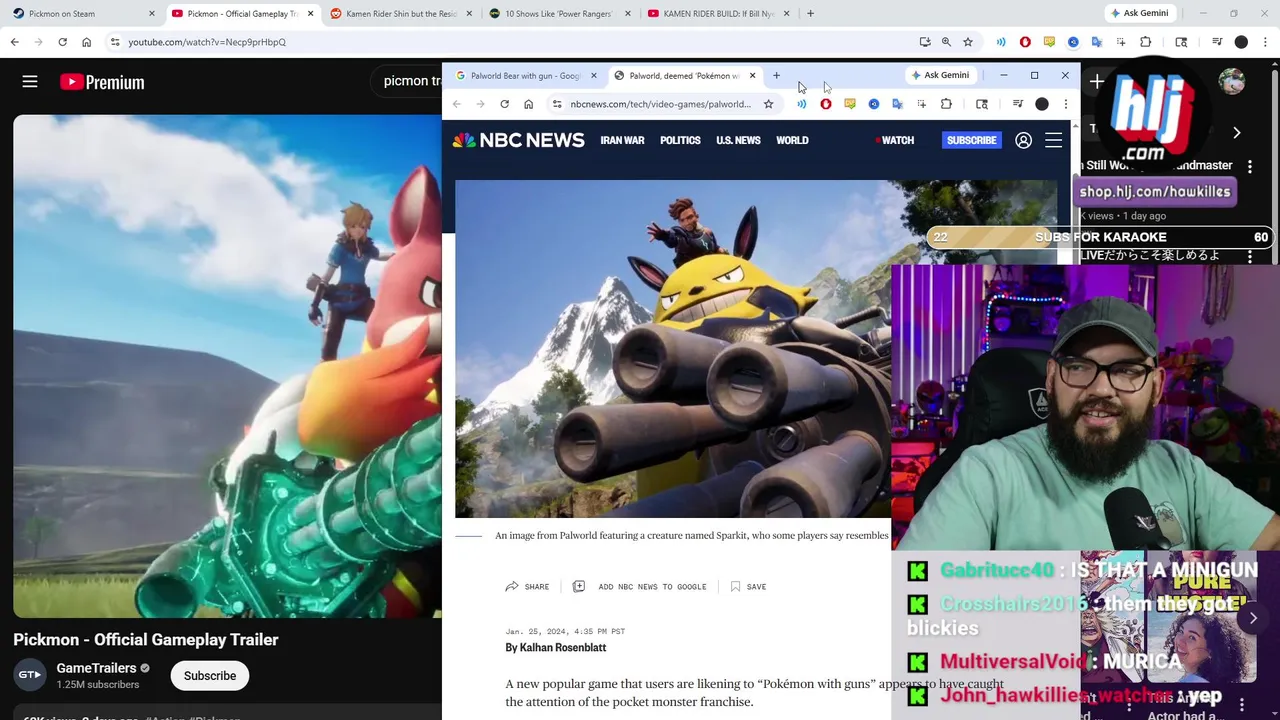Open NBC News hamburger menu
This screenshot has height=720, width=1280.
click(x=1053, y=141)
